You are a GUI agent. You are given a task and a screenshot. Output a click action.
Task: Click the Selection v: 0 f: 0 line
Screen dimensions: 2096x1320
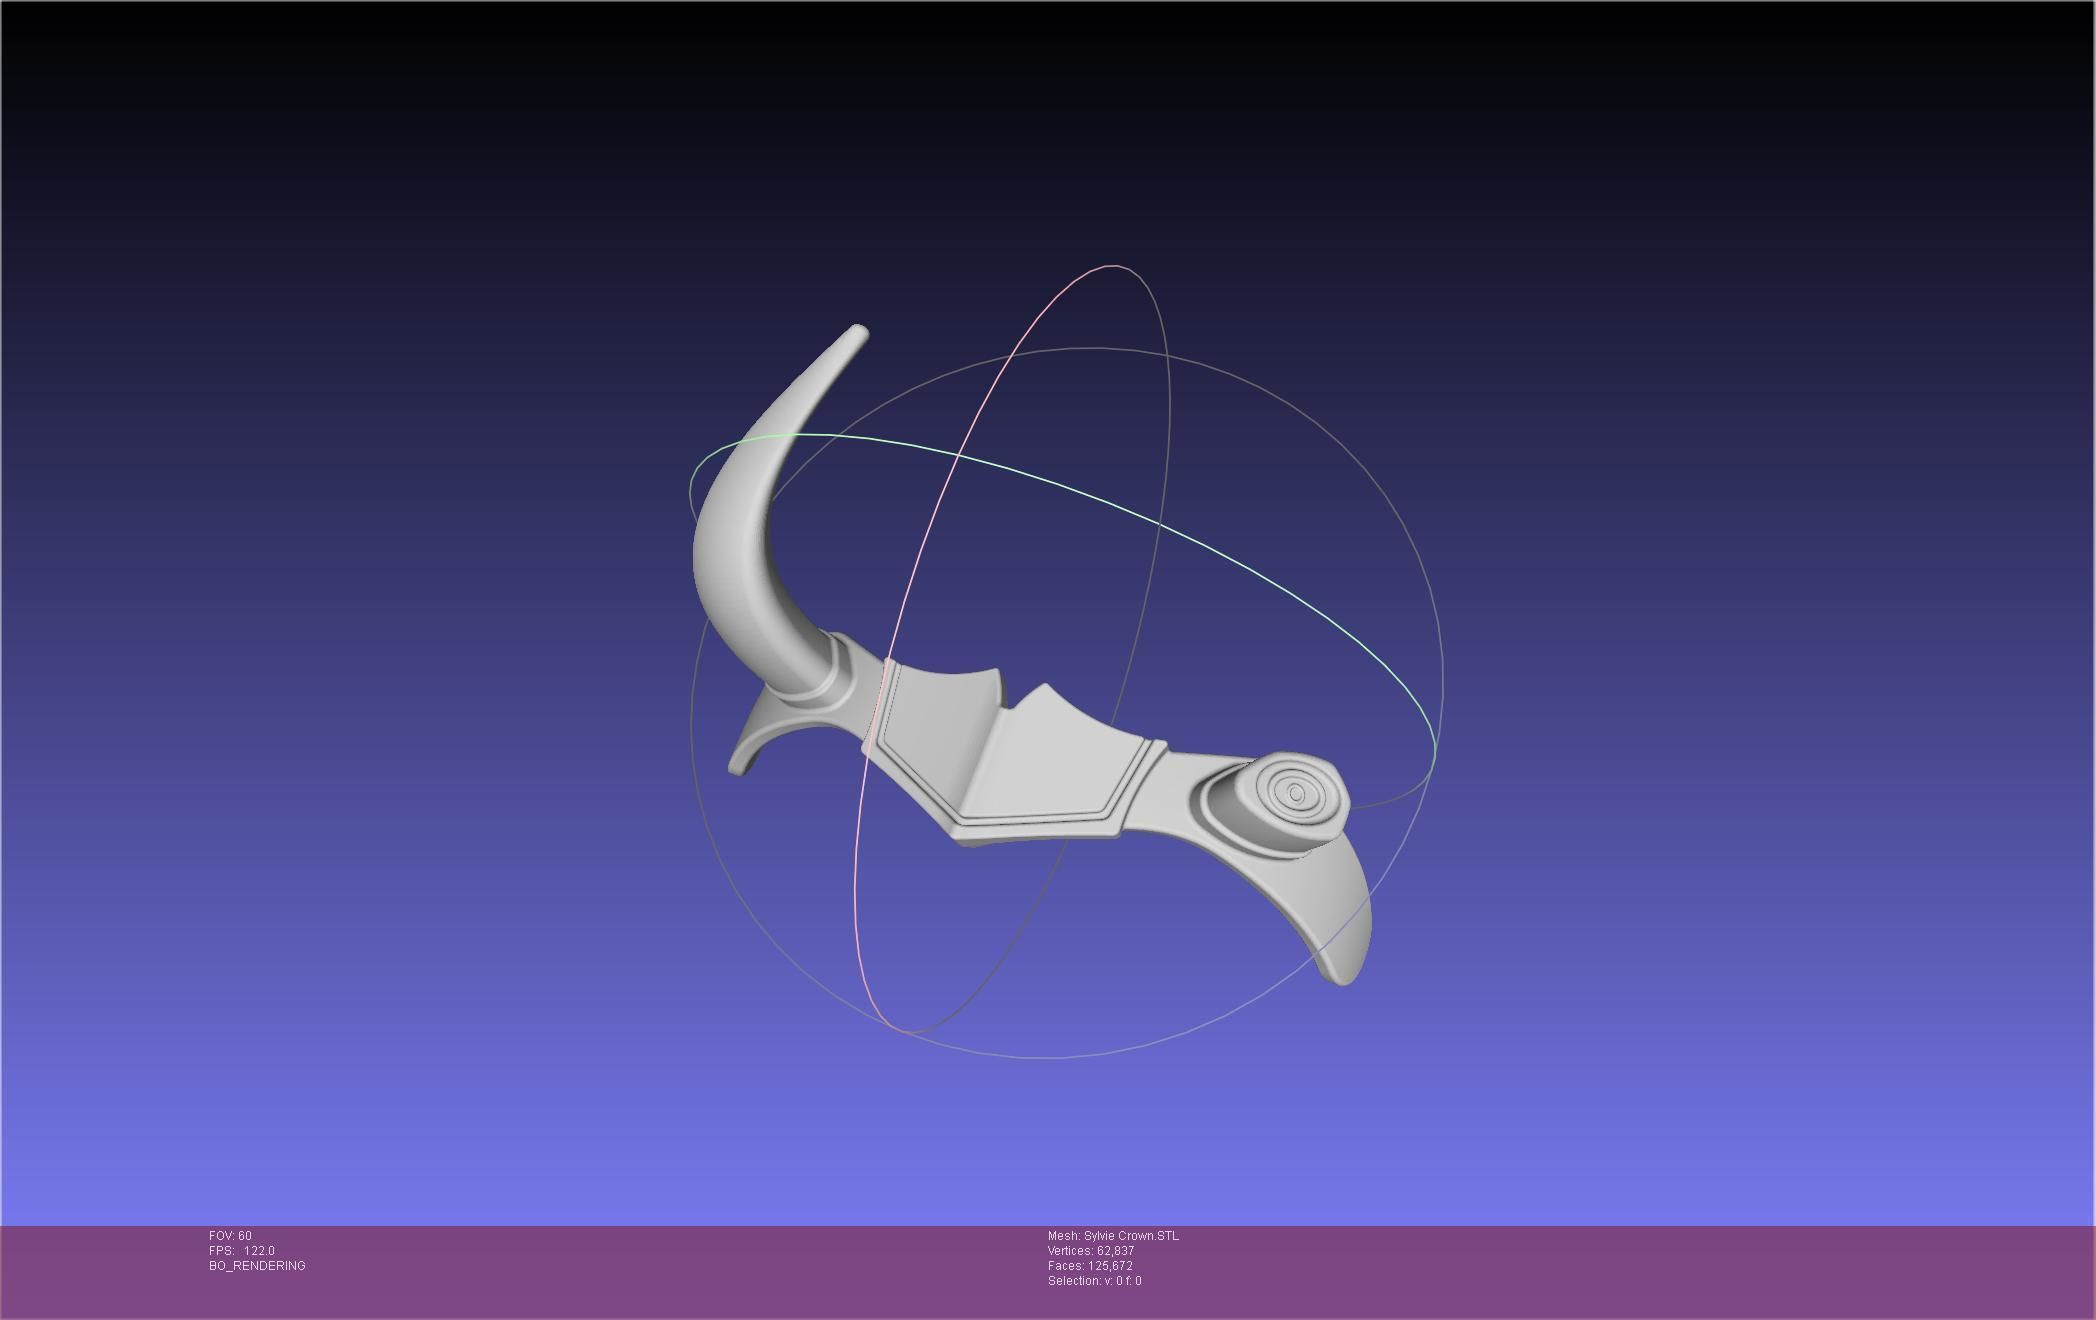tap(1094, 1281)
